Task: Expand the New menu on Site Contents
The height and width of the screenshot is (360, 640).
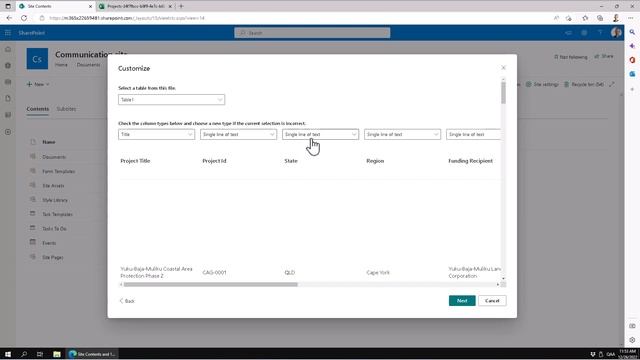Action: click(38, 84)
